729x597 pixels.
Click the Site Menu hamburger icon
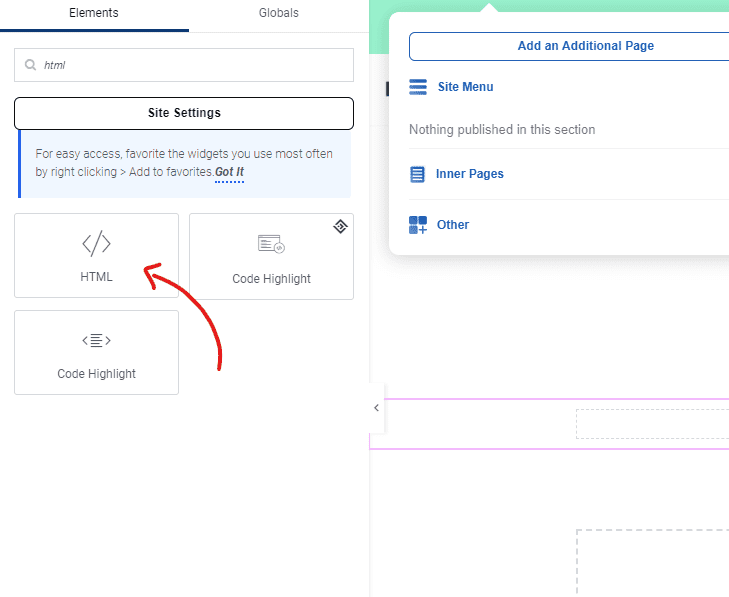pyautogui.click(x=418, y=87)
